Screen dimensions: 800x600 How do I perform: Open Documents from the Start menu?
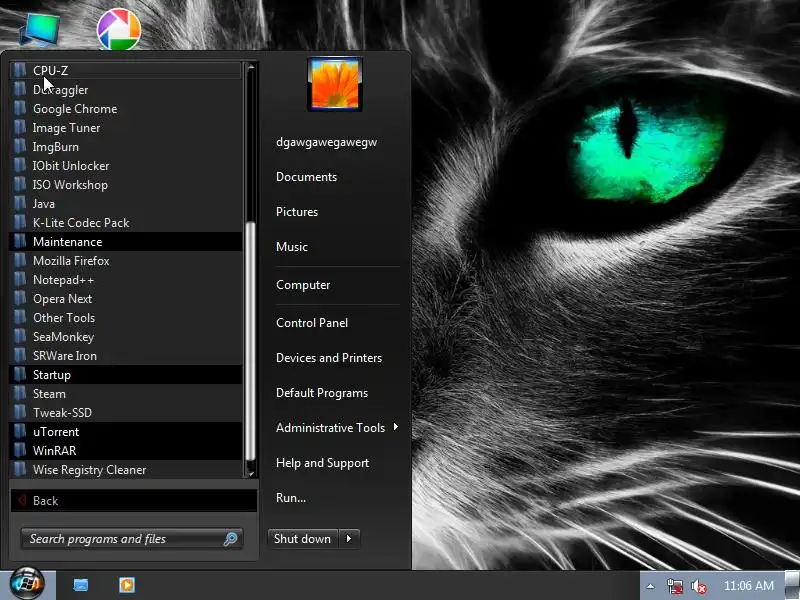click(x=307, y=177)
